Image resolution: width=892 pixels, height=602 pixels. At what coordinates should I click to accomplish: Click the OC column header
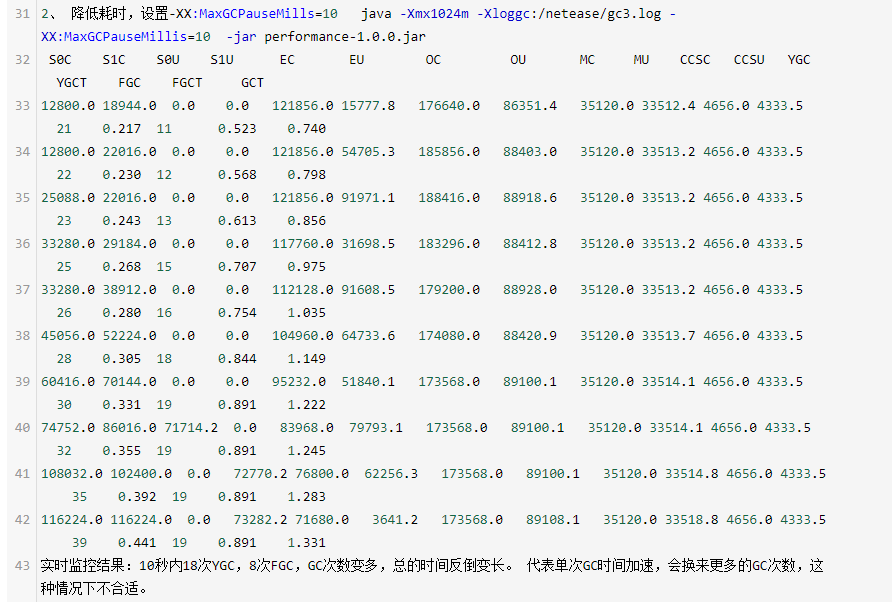point(433,60)
